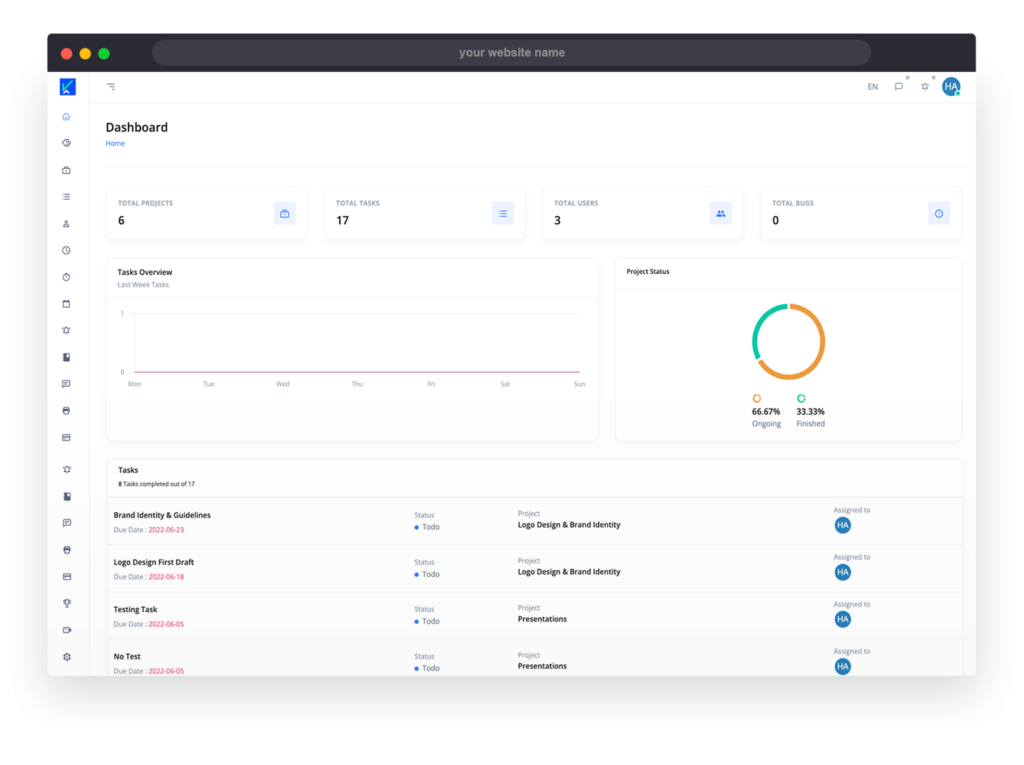Click the Kanban logo at the top-left

click(x=67, y=87)
